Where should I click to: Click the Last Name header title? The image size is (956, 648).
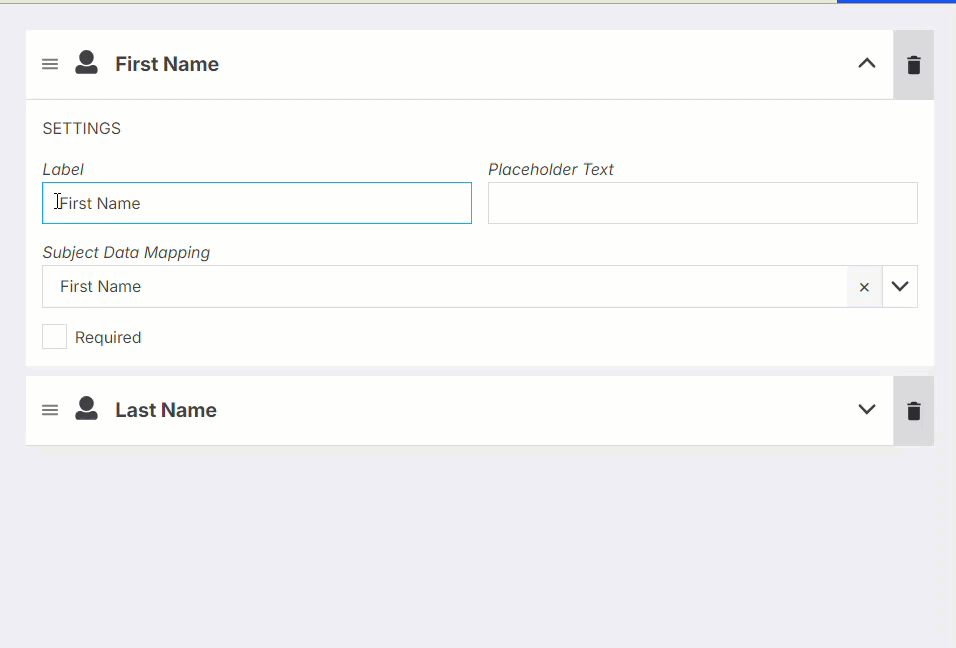[166, 410]
